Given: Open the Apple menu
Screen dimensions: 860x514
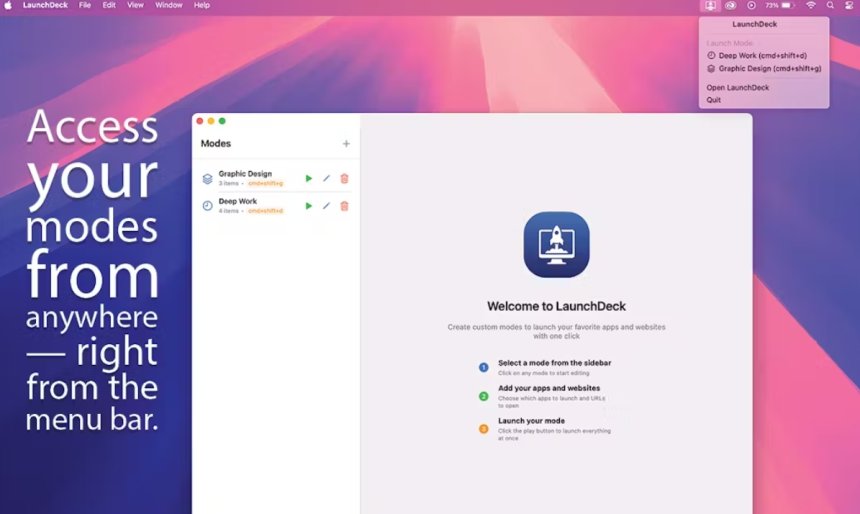Looking at the screenshot, I should tap(8, 5).
